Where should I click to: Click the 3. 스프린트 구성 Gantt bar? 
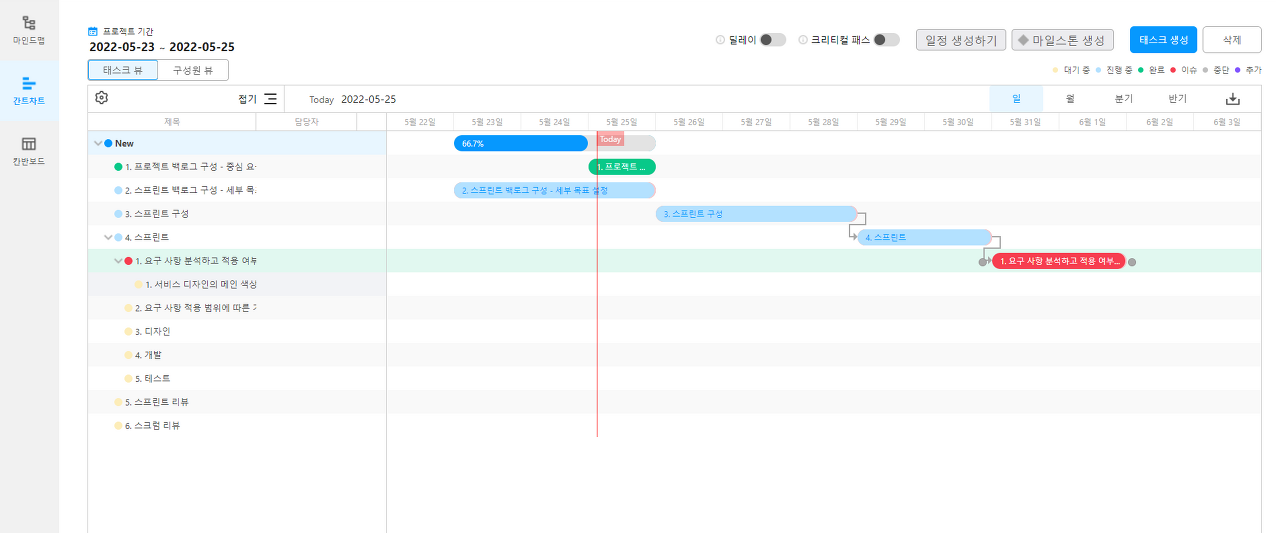pyautogui.click(x=757, y=214)
